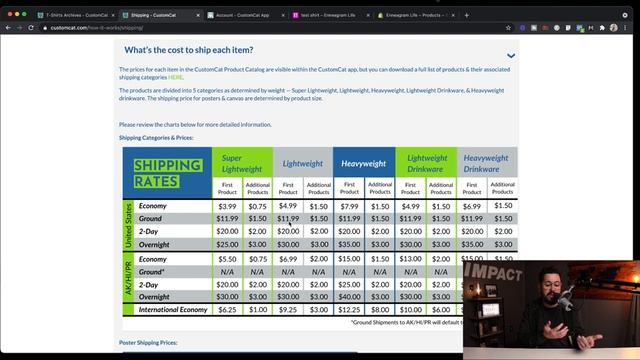The image size is (640, 360).
Task: Click the 'Shipping Categories & Prices:' label
Action: pos(156,138)
